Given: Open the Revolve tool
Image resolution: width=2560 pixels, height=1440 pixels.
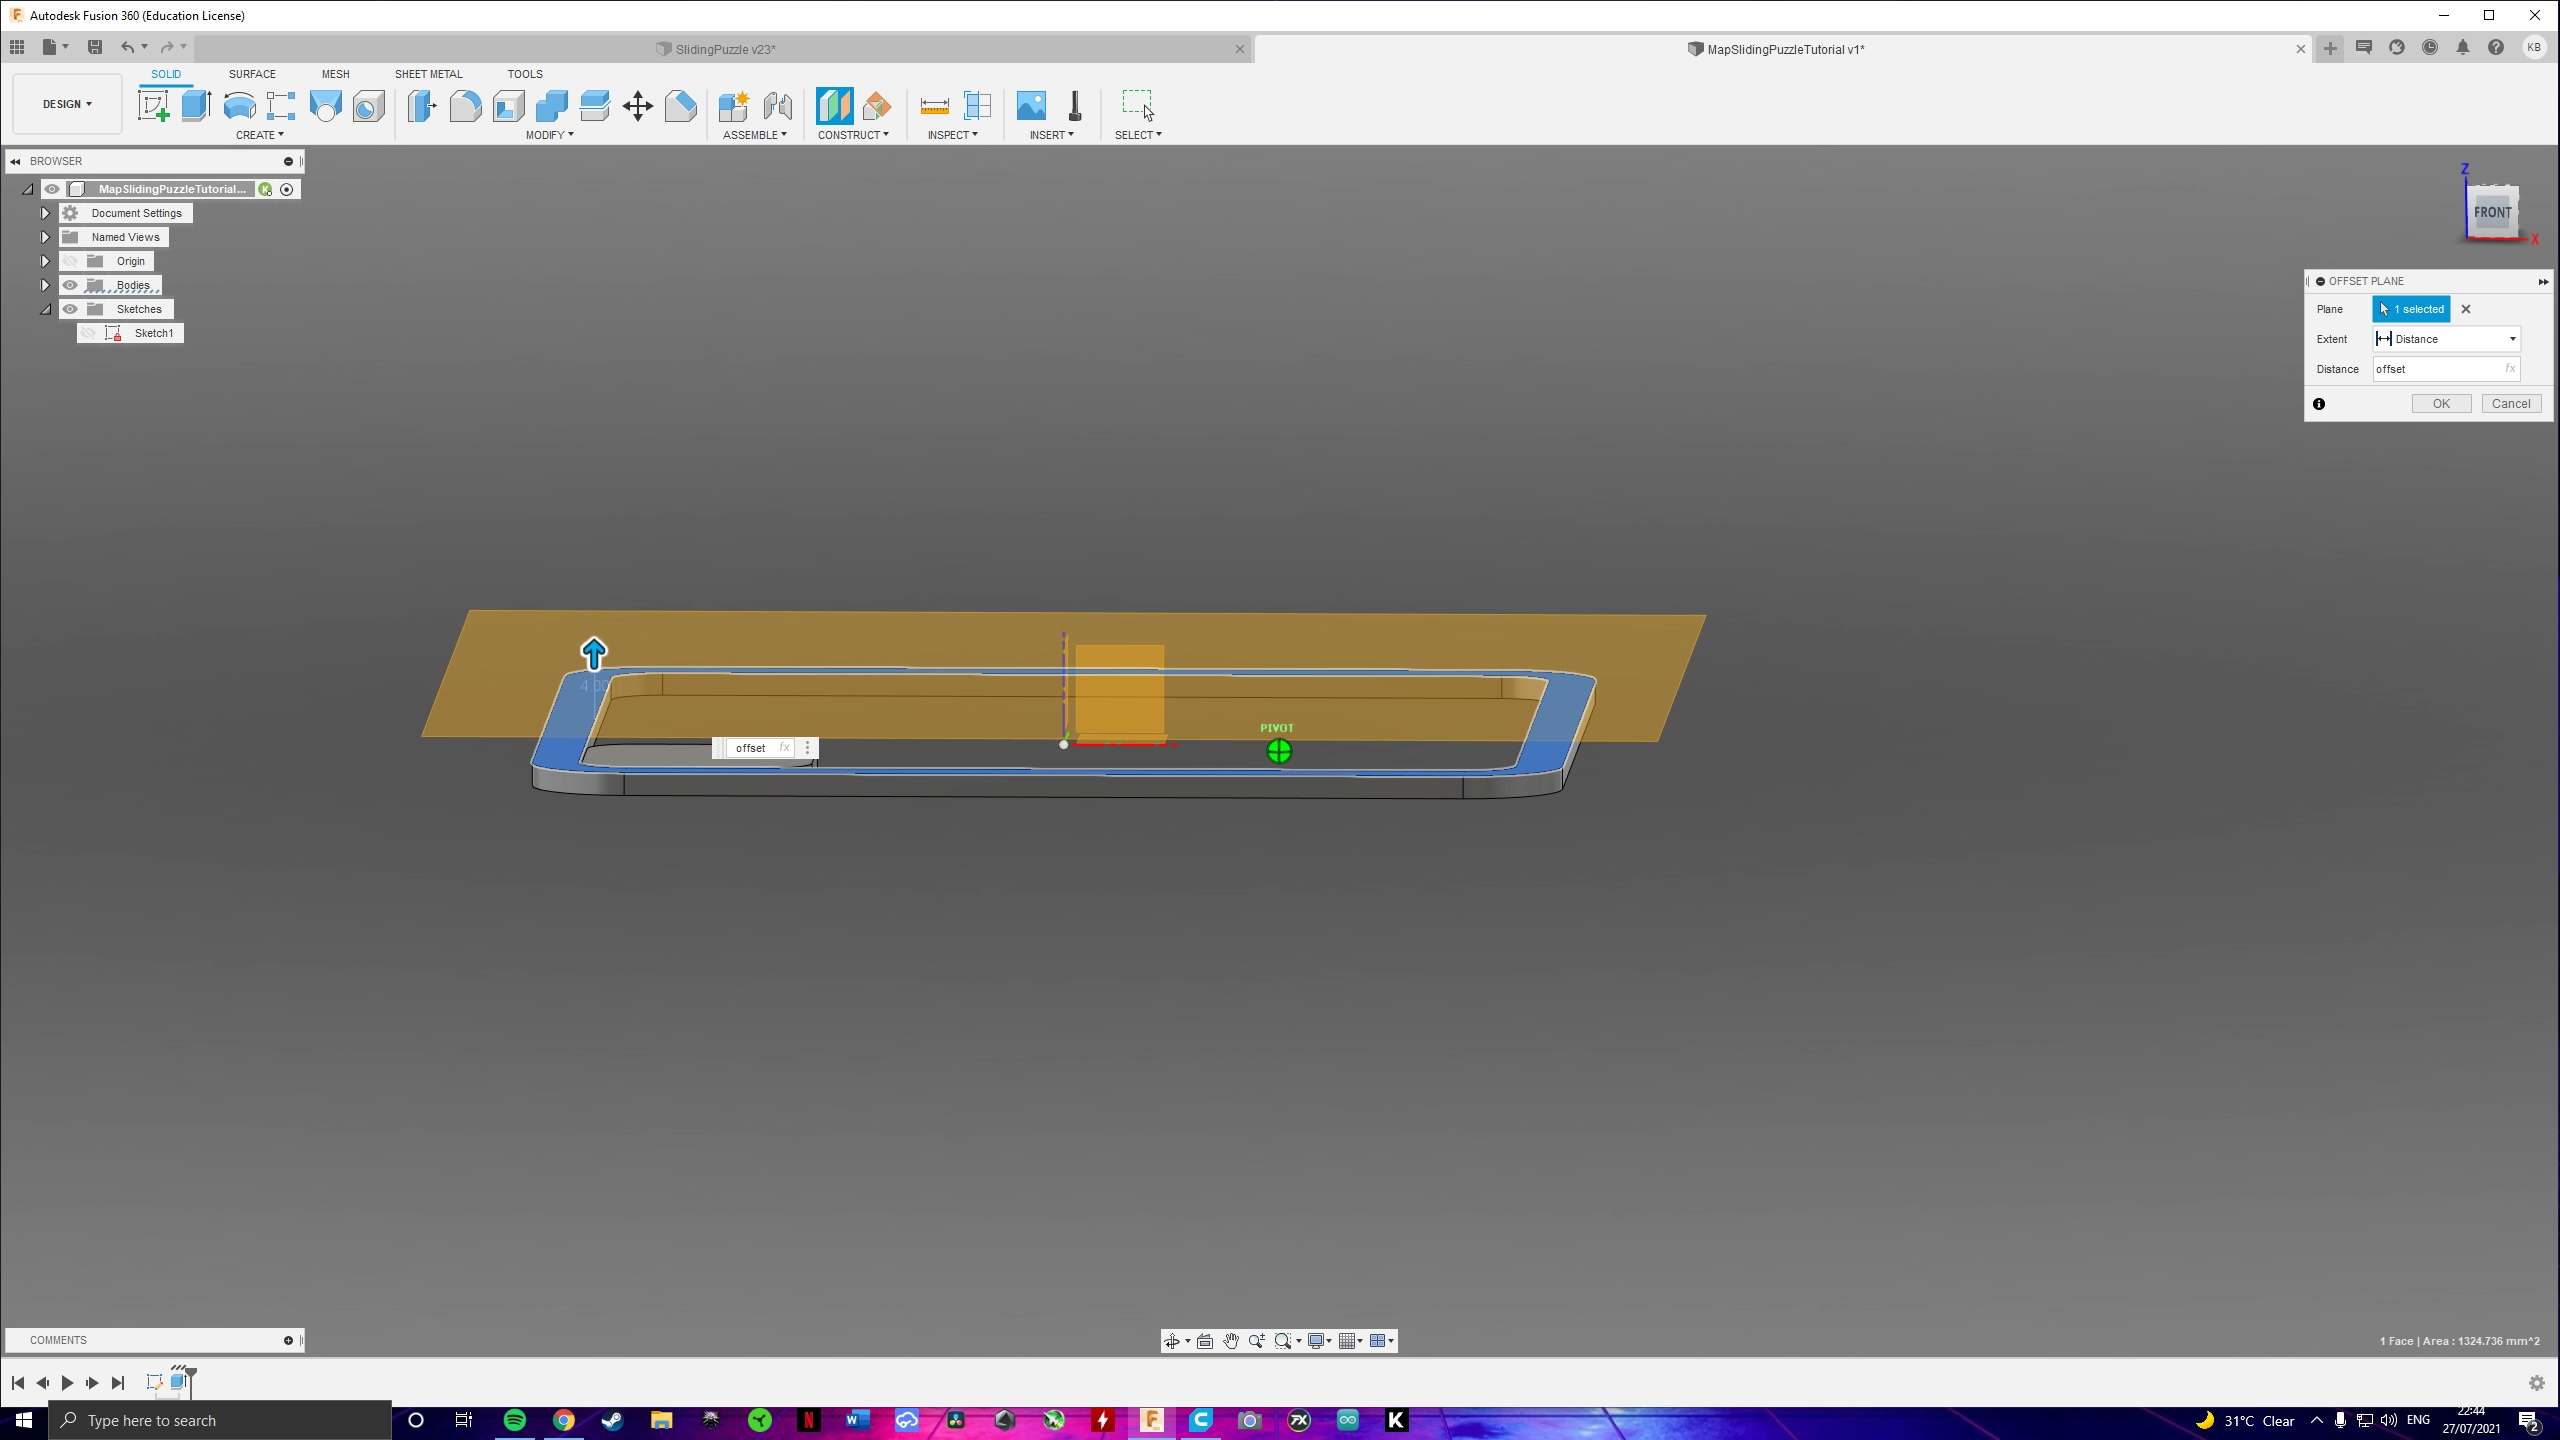Looking at the screenshot, I should [x=239, y=105].
